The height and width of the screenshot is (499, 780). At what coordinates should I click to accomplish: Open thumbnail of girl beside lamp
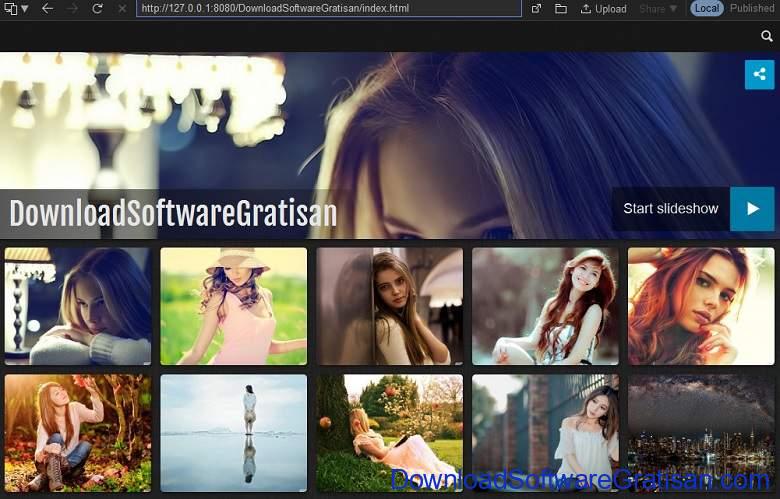(x=78, y=306)
